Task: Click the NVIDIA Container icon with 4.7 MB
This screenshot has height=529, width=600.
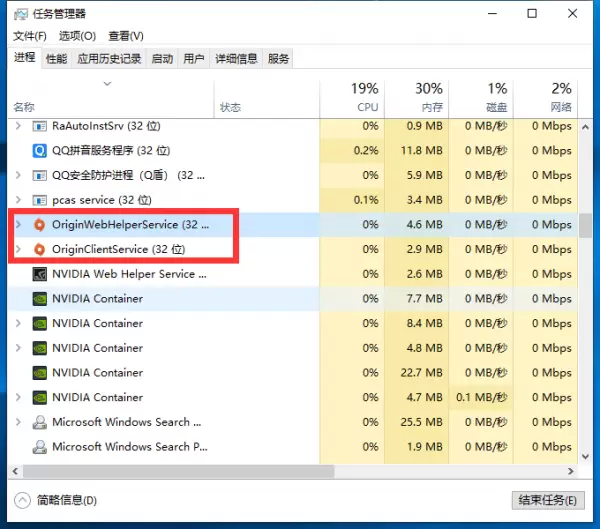Action: click(39, 397)
